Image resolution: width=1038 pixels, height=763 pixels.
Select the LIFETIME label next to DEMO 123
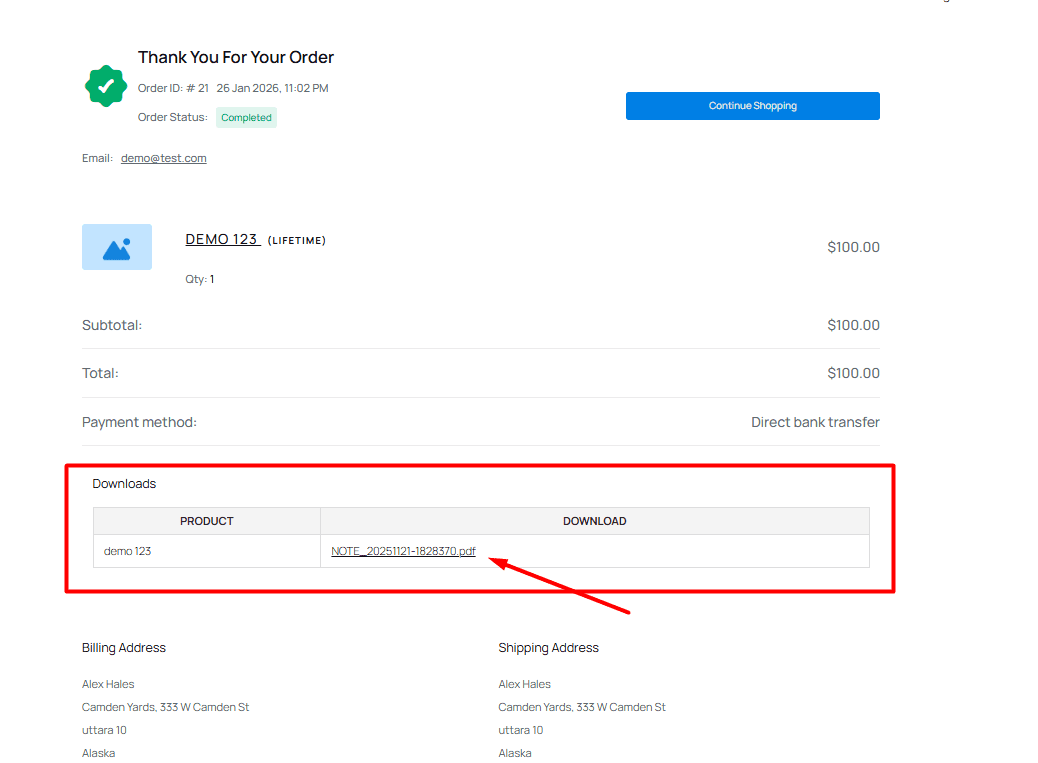(x=296, y=240)
